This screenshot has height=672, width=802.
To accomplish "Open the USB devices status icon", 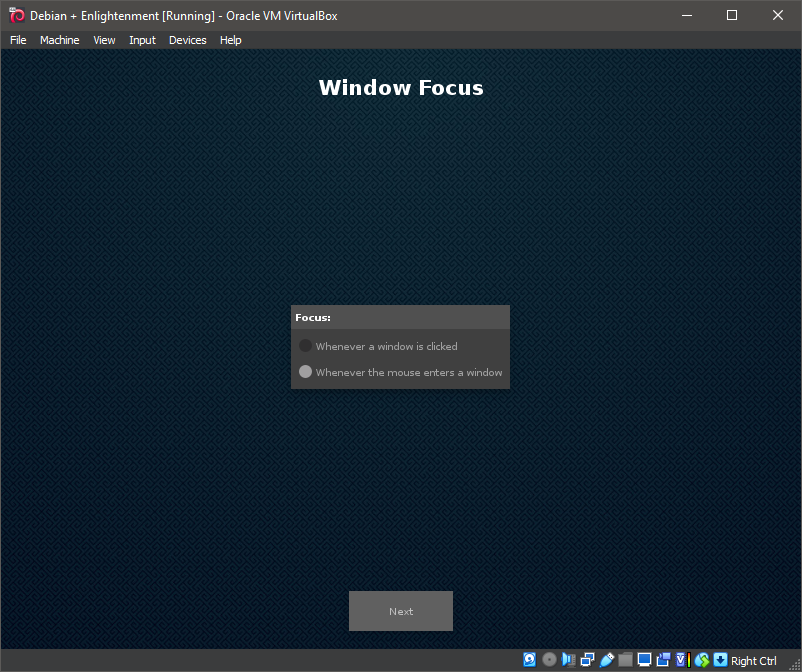I will tap(606, 660).
